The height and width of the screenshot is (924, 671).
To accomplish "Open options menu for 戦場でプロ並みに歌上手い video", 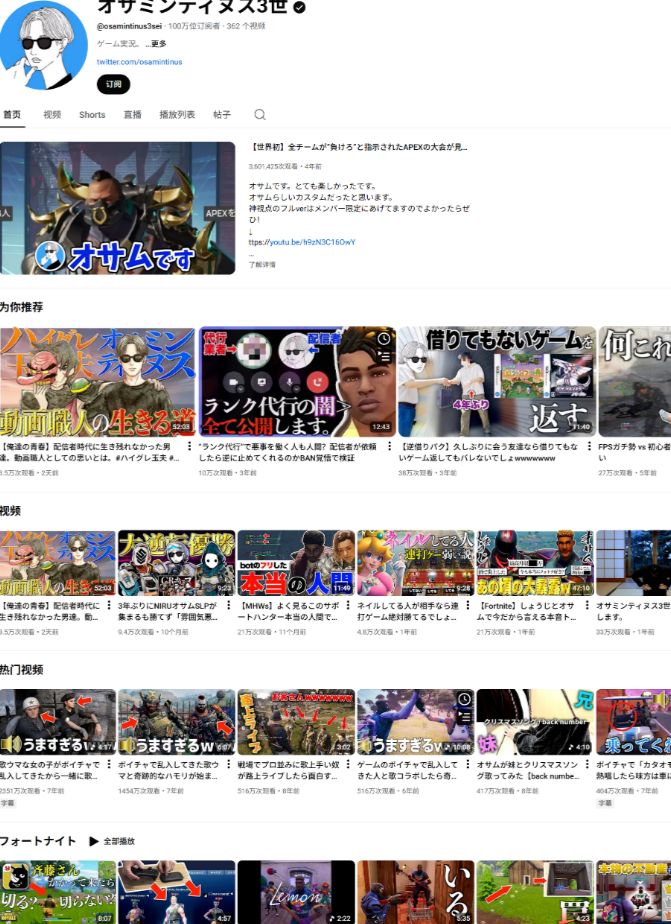I will pos(348,764).
